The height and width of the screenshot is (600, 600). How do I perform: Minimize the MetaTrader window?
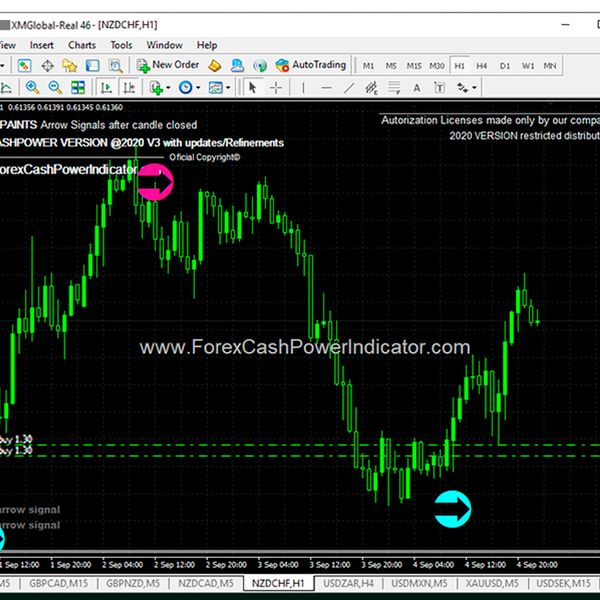566,25
